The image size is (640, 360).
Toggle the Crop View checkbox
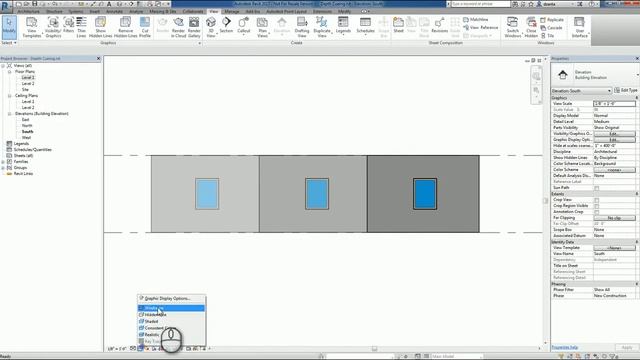(x=596, y=200)
